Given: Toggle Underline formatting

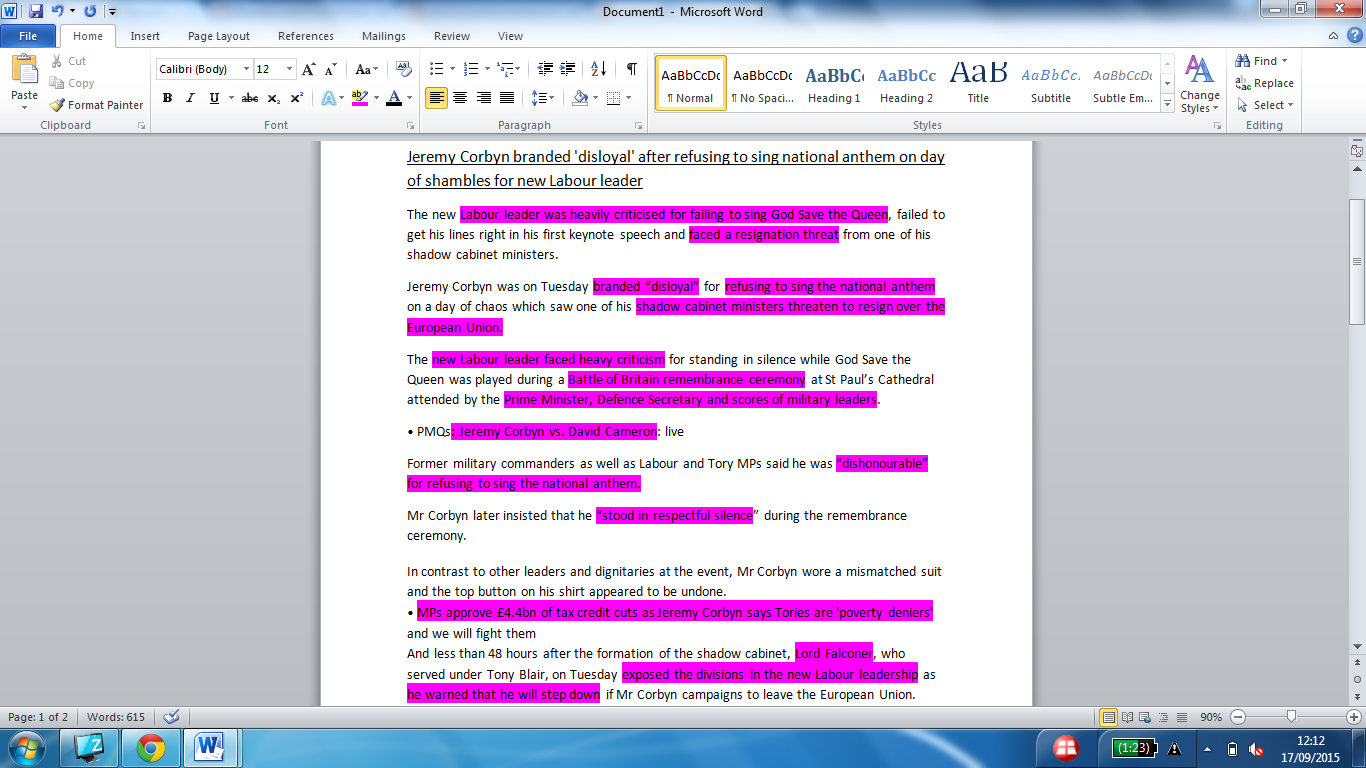Looking at the screenshot, I should pyautogui.click(x=214, y=98).
